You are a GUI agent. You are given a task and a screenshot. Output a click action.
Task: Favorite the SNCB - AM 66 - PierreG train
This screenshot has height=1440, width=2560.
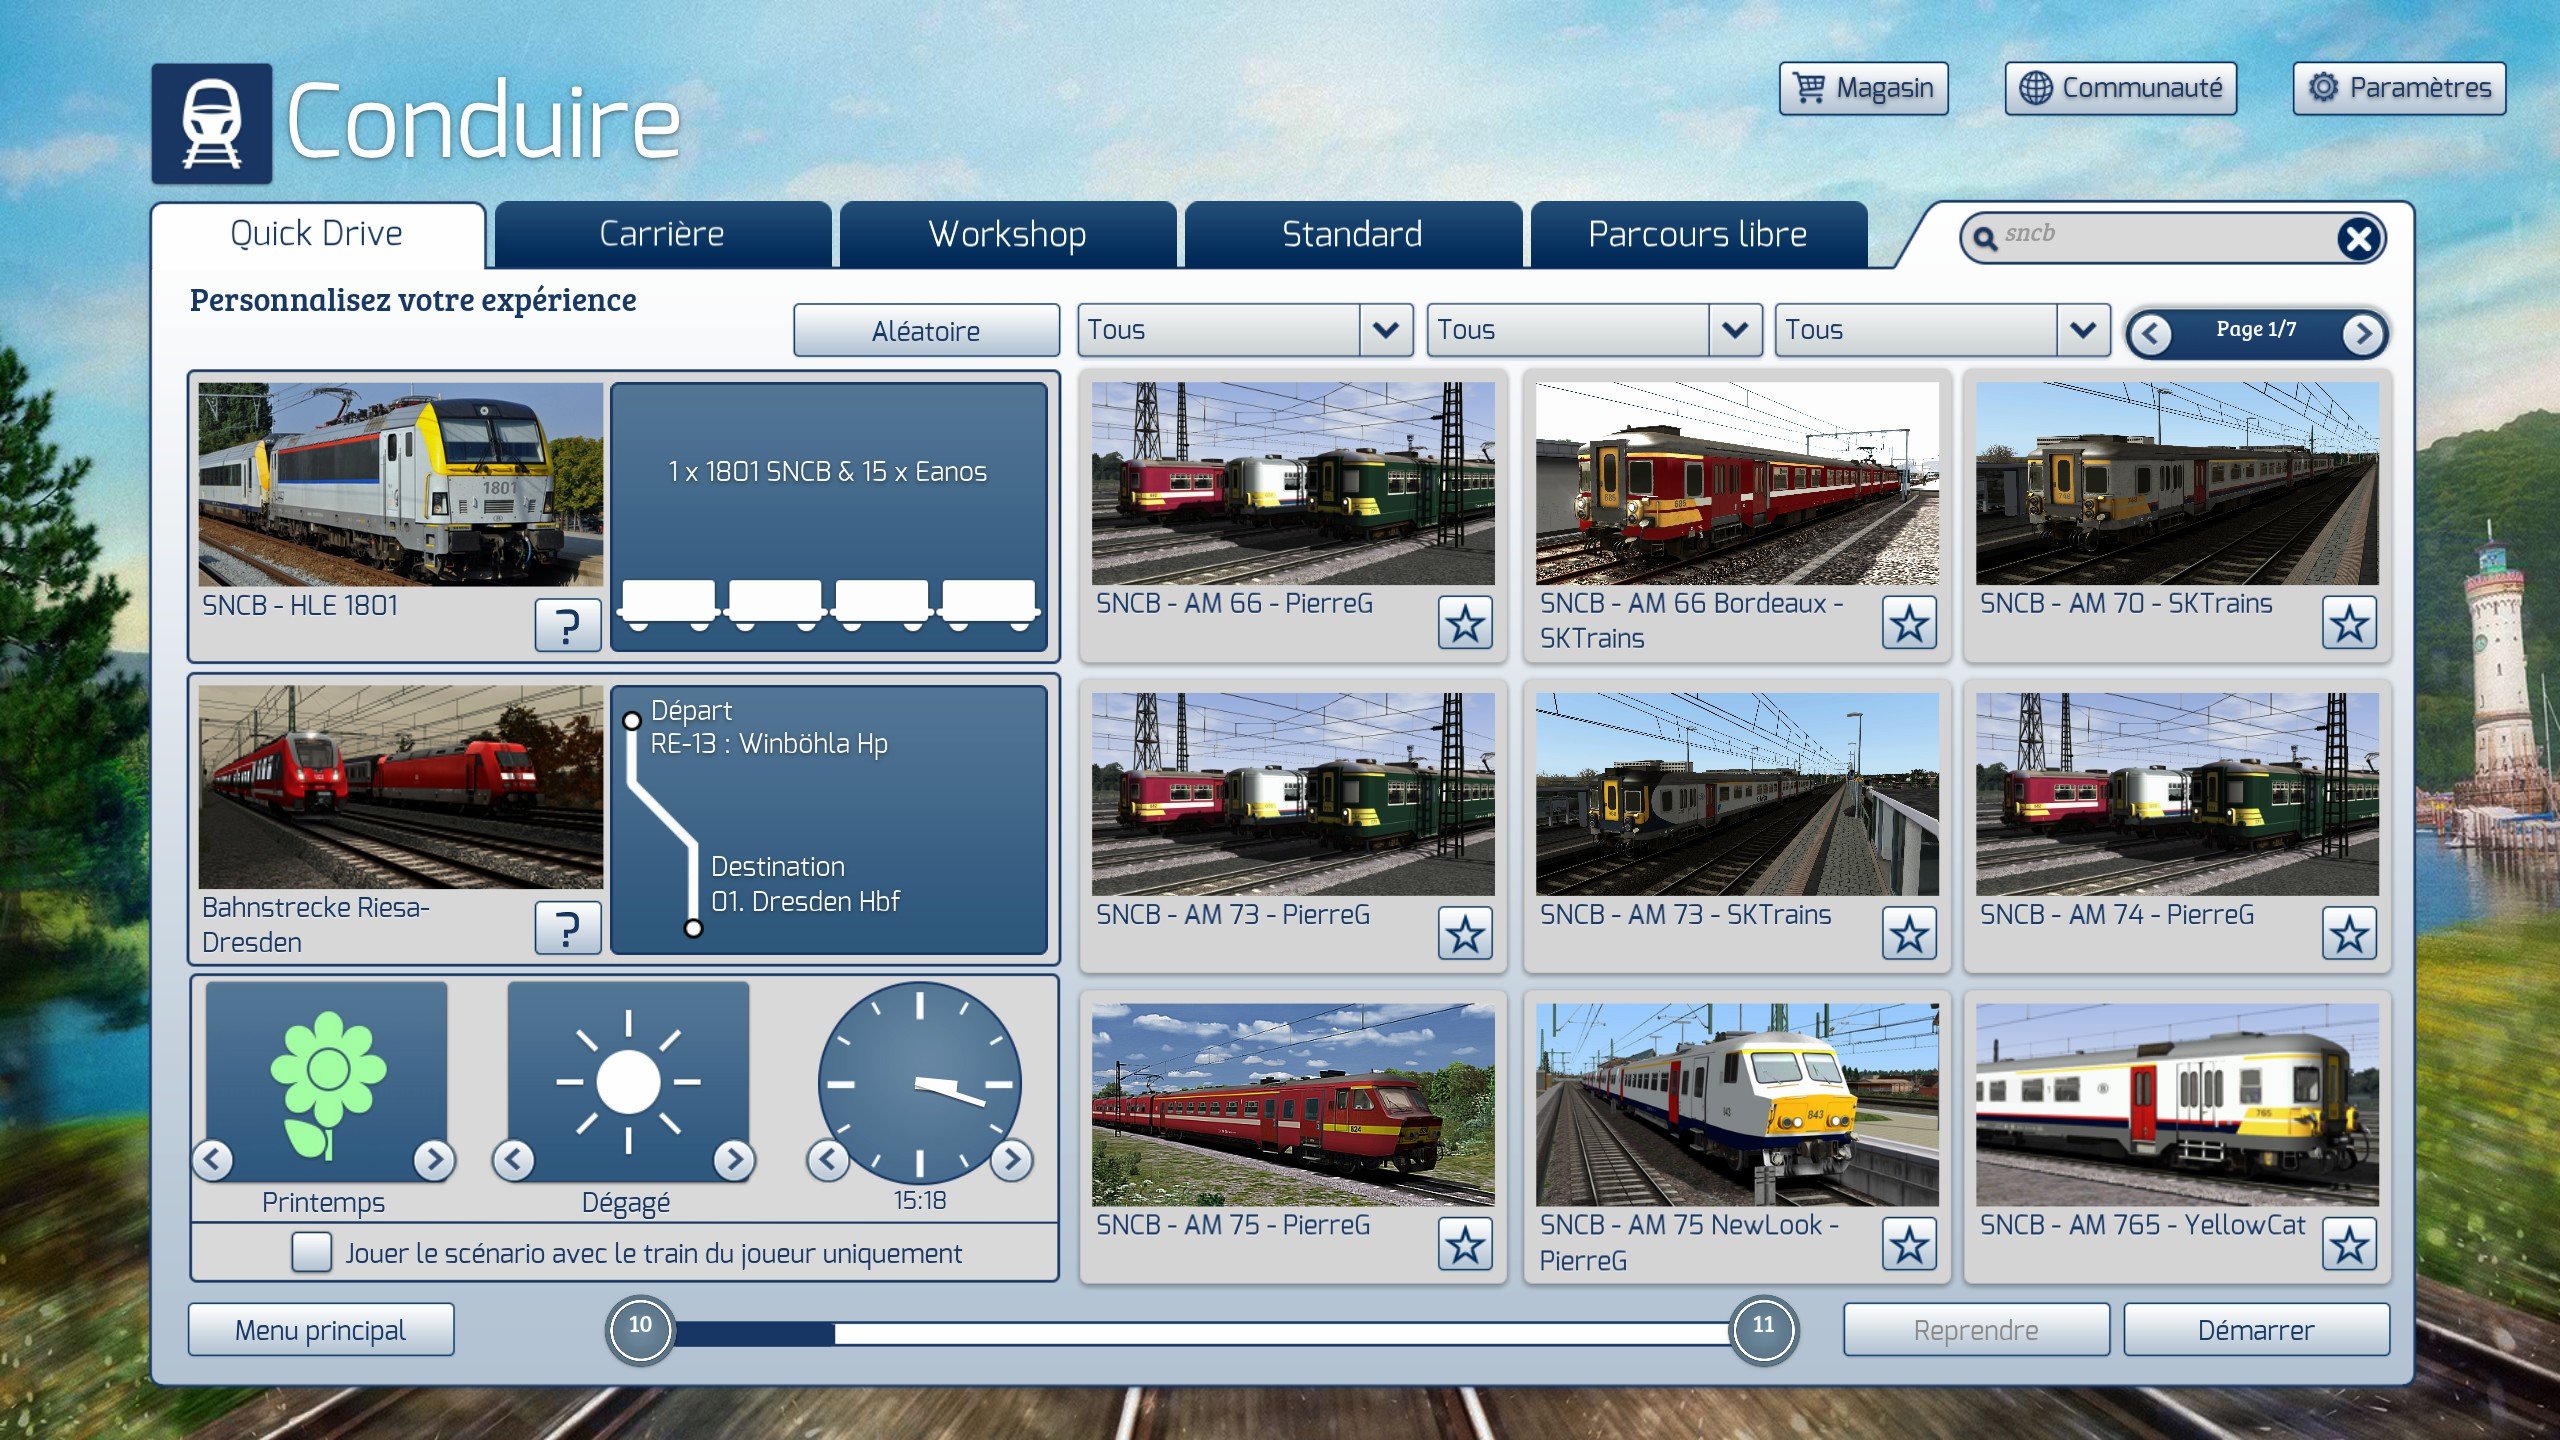(x=1465, y=623)
